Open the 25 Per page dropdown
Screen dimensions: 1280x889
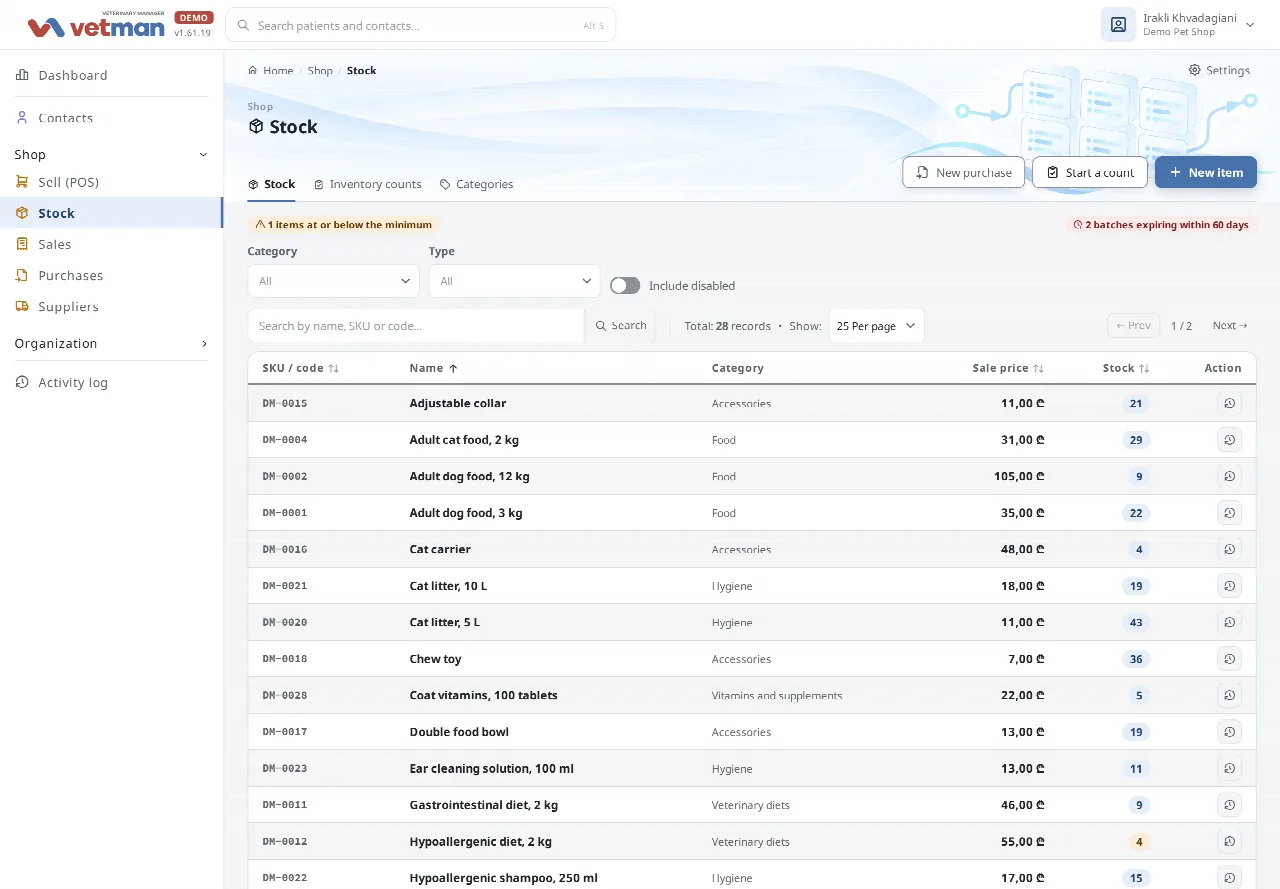[x=876, y=326]
